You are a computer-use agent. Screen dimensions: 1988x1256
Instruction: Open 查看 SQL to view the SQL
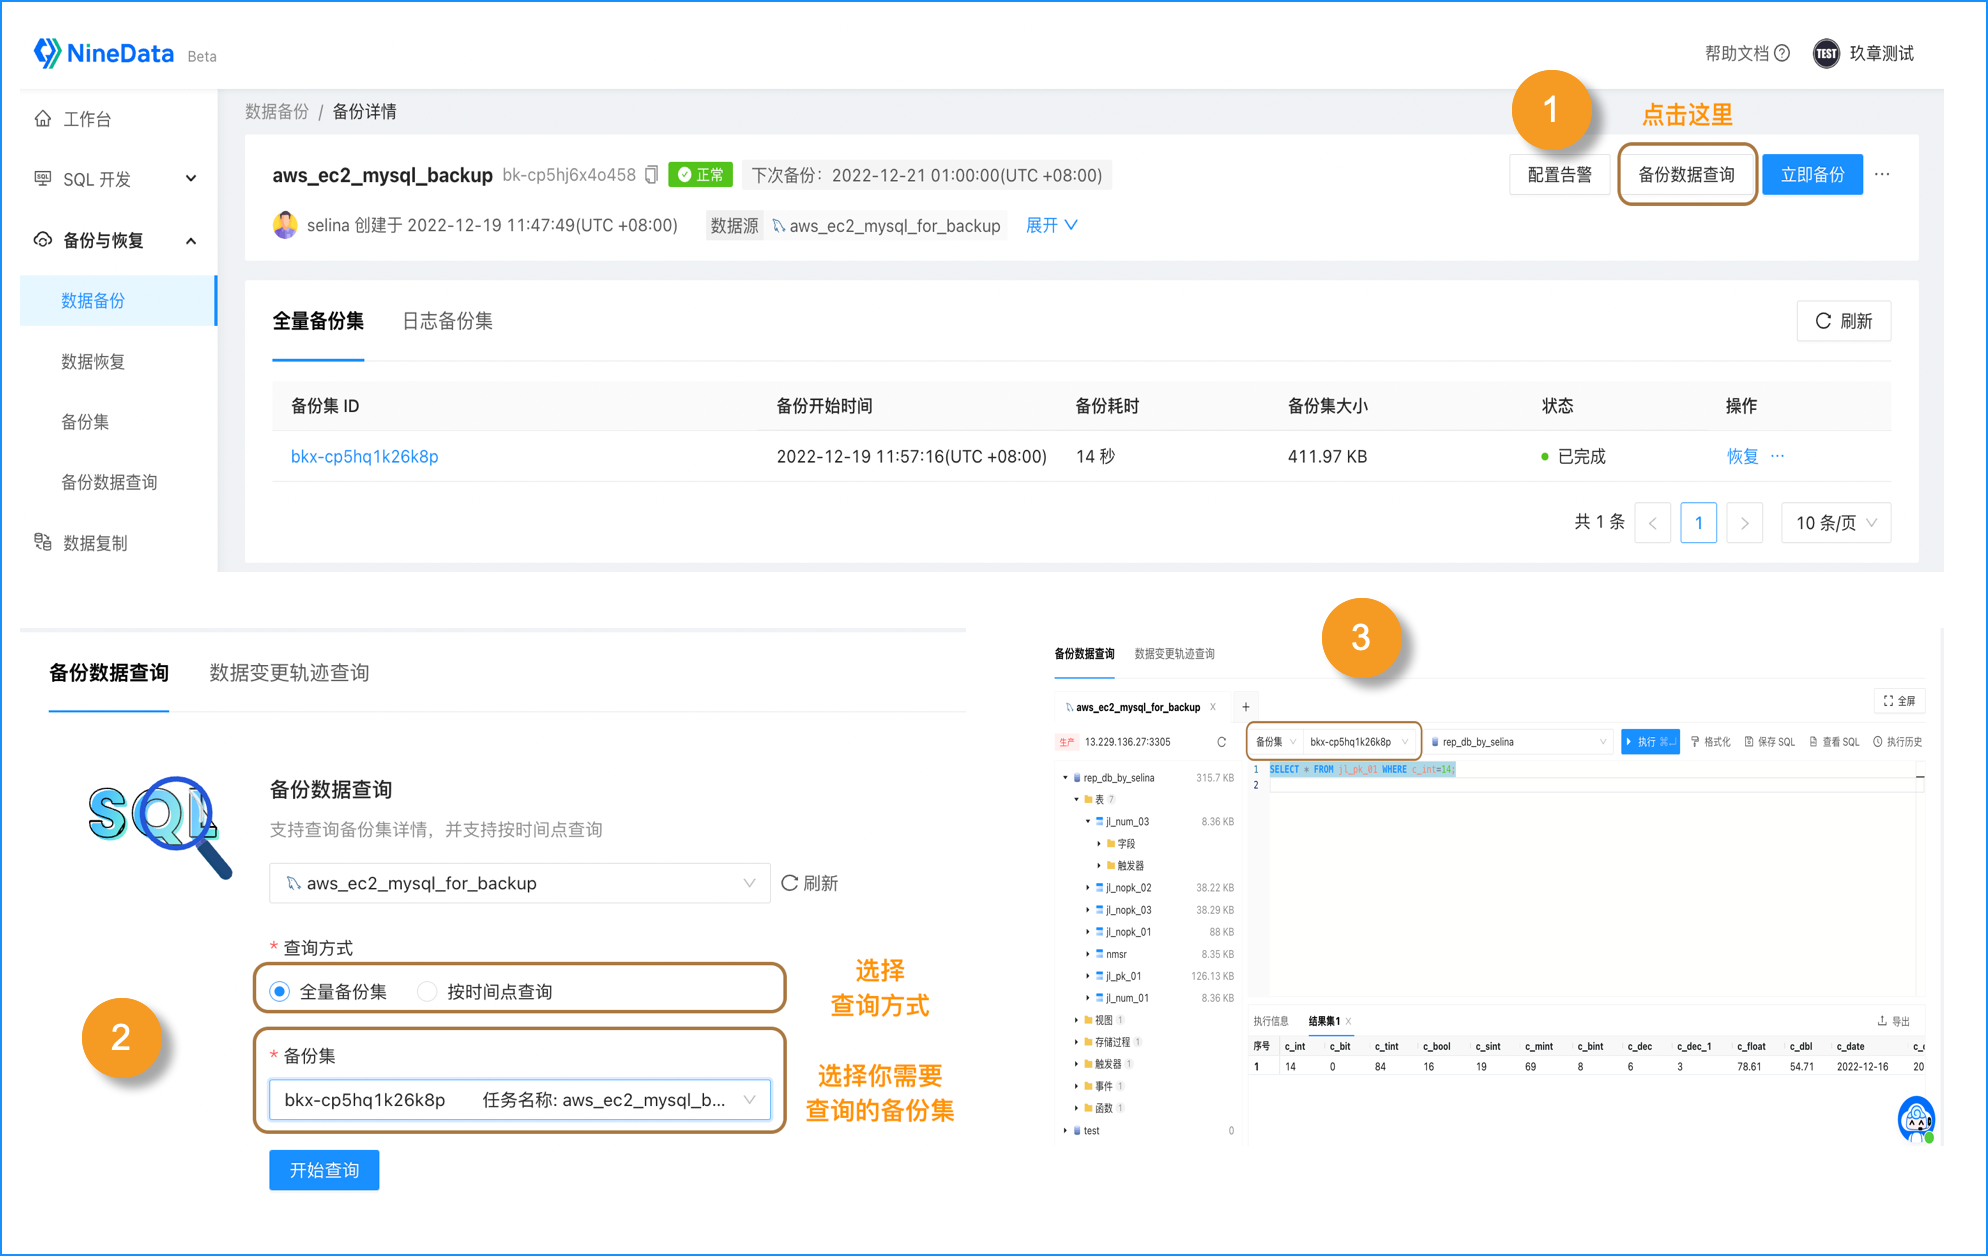pyautogui.click(x=1834, y=741)
